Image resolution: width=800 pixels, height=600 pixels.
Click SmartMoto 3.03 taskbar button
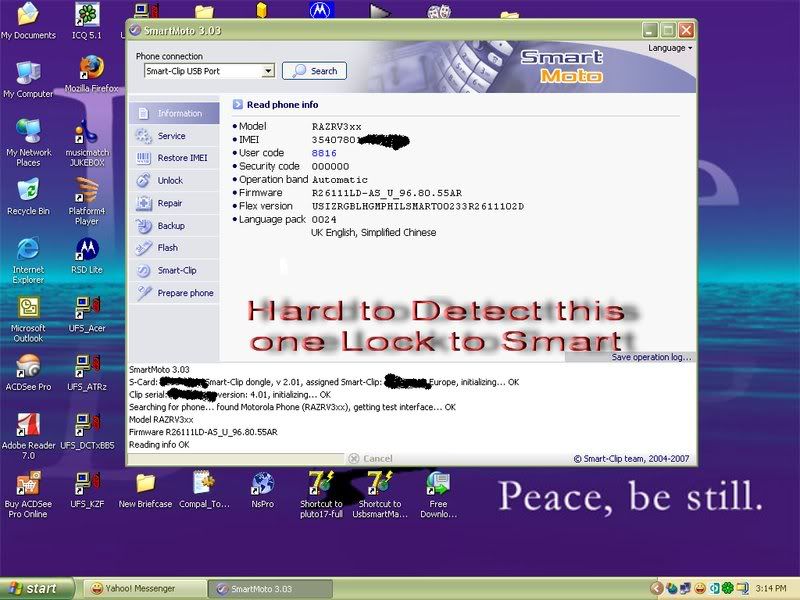coord(270,589)
